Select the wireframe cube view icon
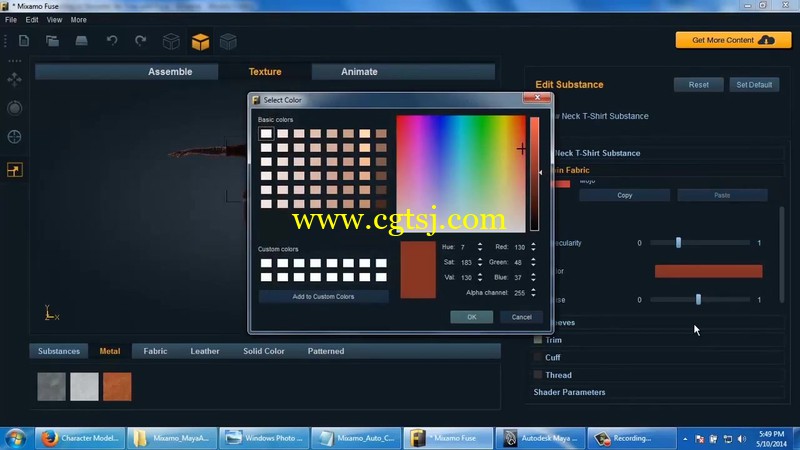This screenshot has width=800, height=450. point(171,42)
